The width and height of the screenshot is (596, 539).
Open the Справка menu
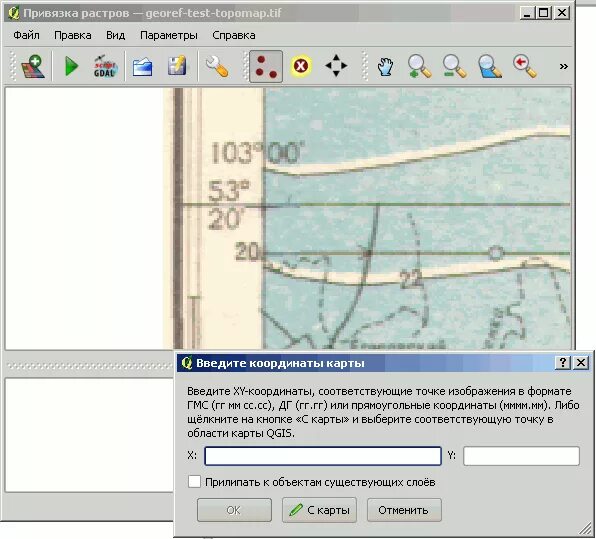pos(234,35)
